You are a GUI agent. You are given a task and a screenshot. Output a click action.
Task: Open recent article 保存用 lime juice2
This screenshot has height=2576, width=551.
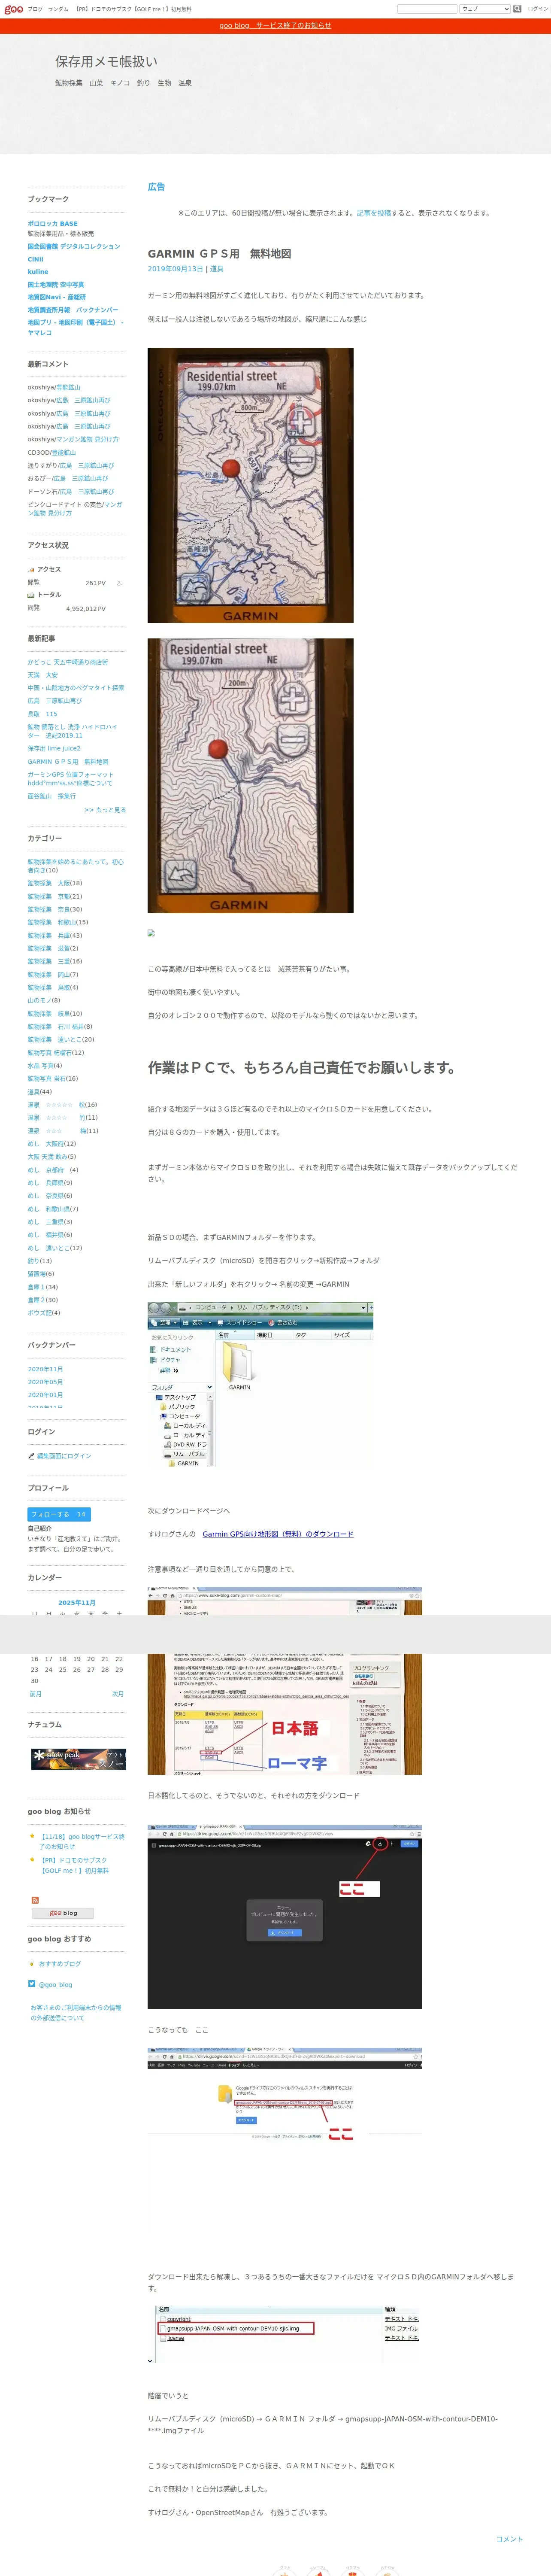click(54, 748)
